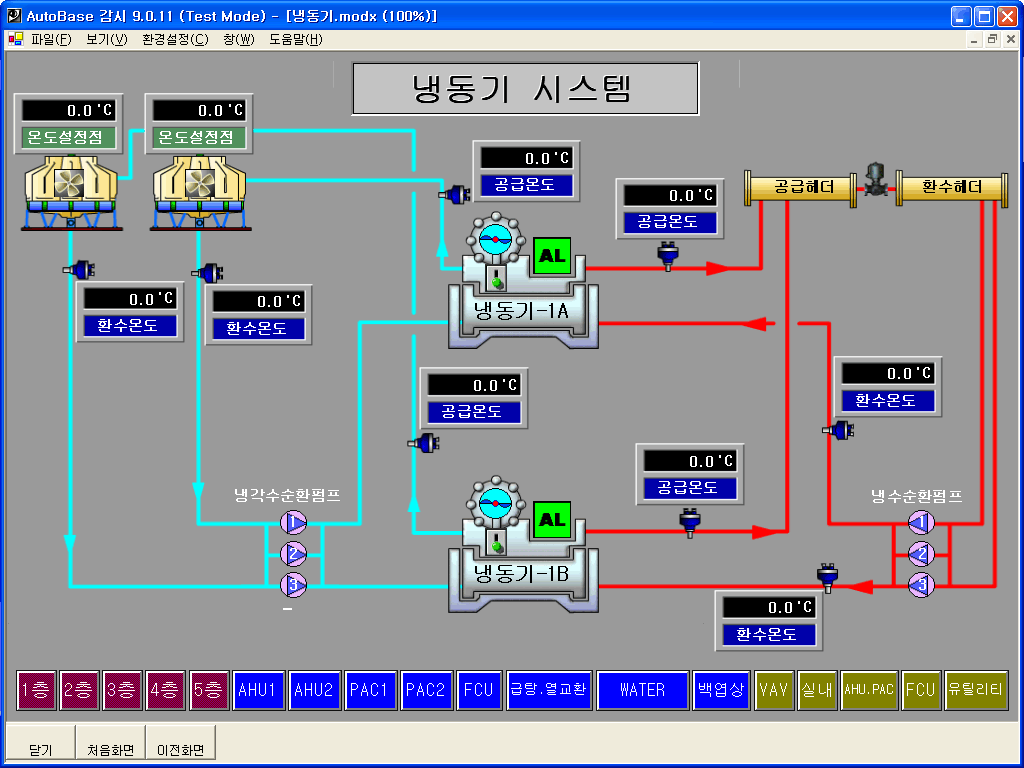Click the purple 3층 floor button

[123, 690]
